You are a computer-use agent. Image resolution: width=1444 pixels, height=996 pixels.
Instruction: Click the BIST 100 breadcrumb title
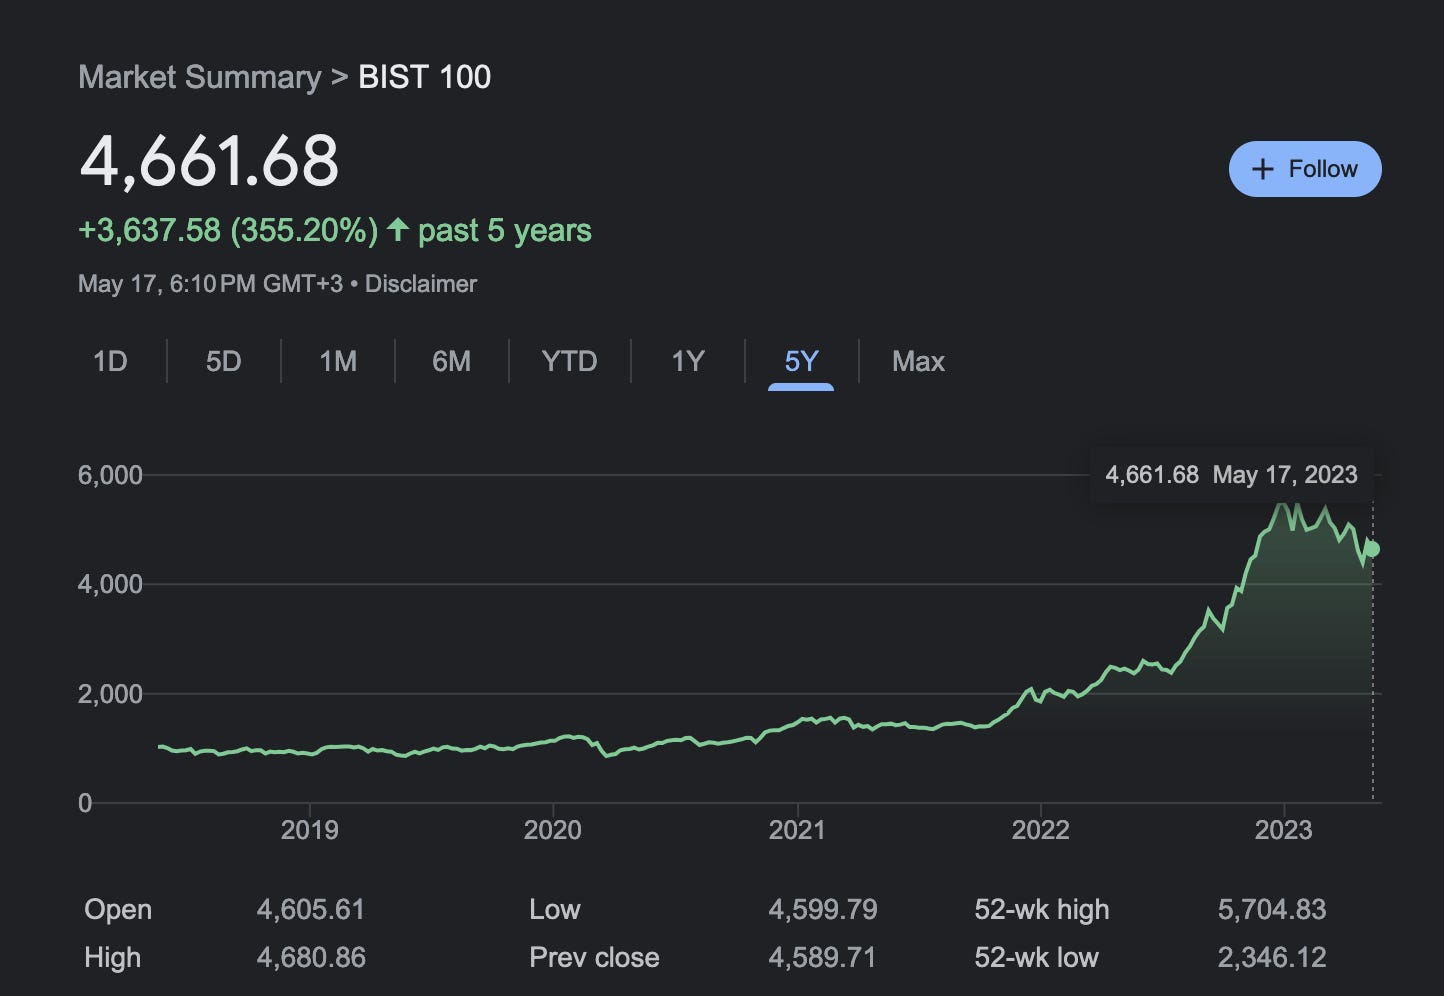[425, 77]
